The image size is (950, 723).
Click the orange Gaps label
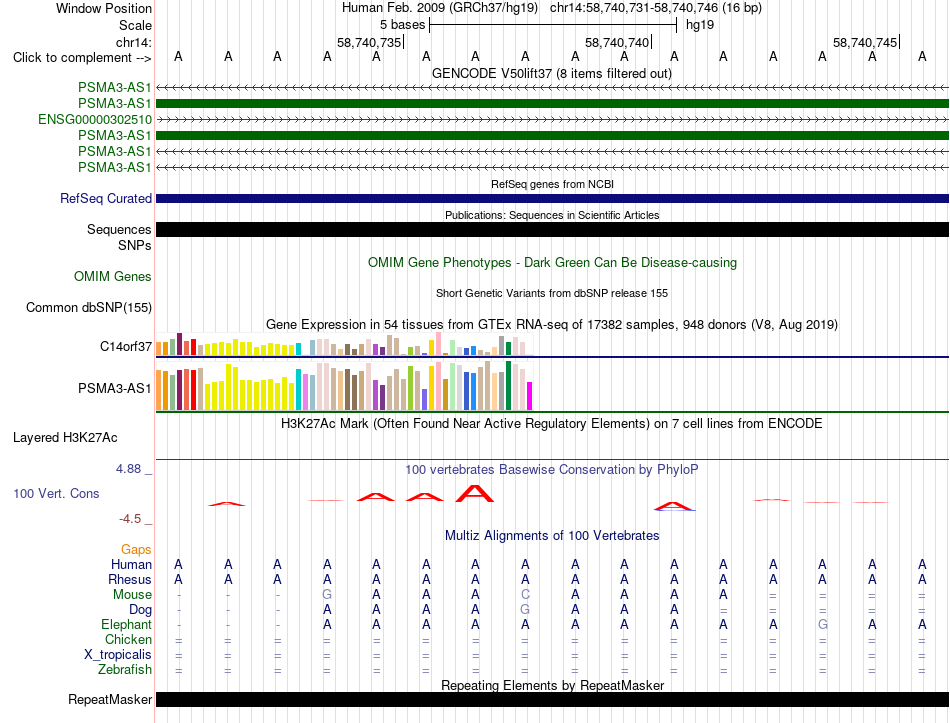click(136, 549)
